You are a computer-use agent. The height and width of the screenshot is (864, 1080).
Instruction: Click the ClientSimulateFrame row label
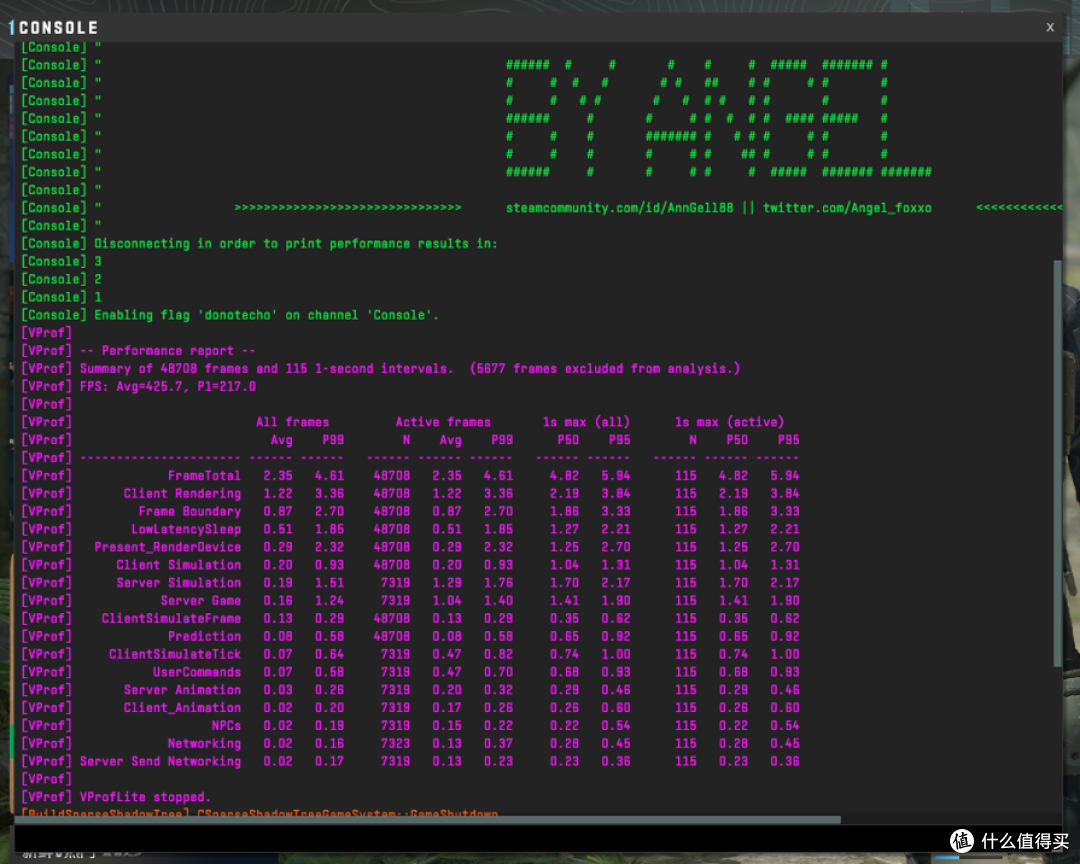[x=172, y=619]
